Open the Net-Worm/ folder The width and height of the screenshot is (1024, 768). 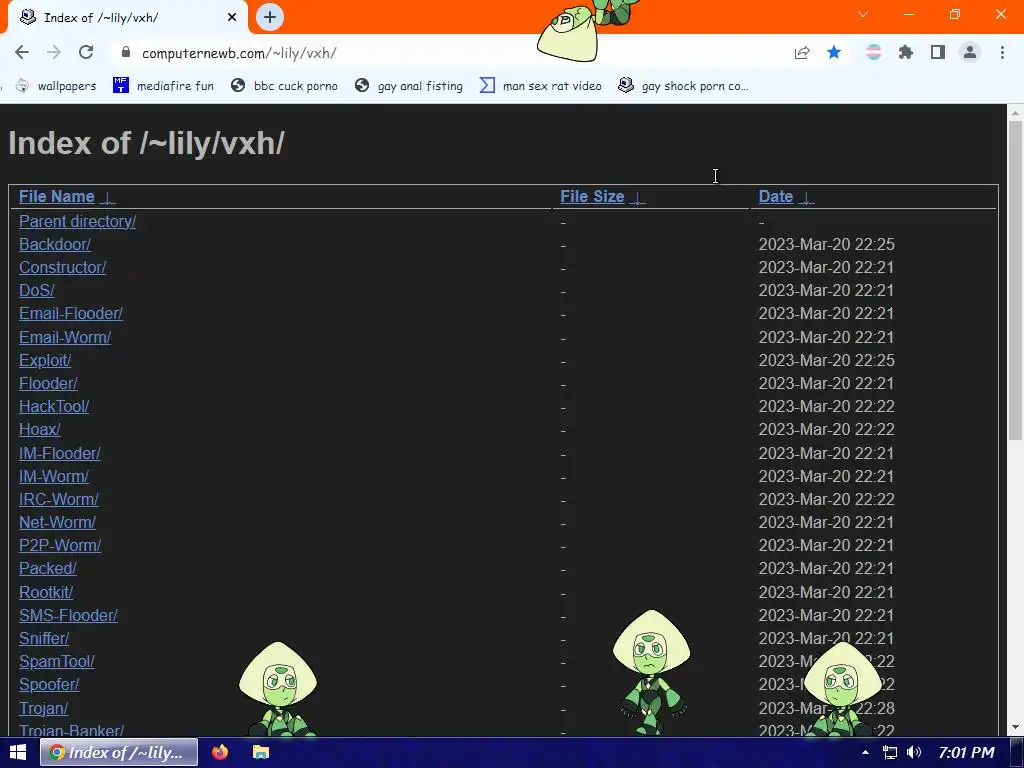(x=57, y=522)
